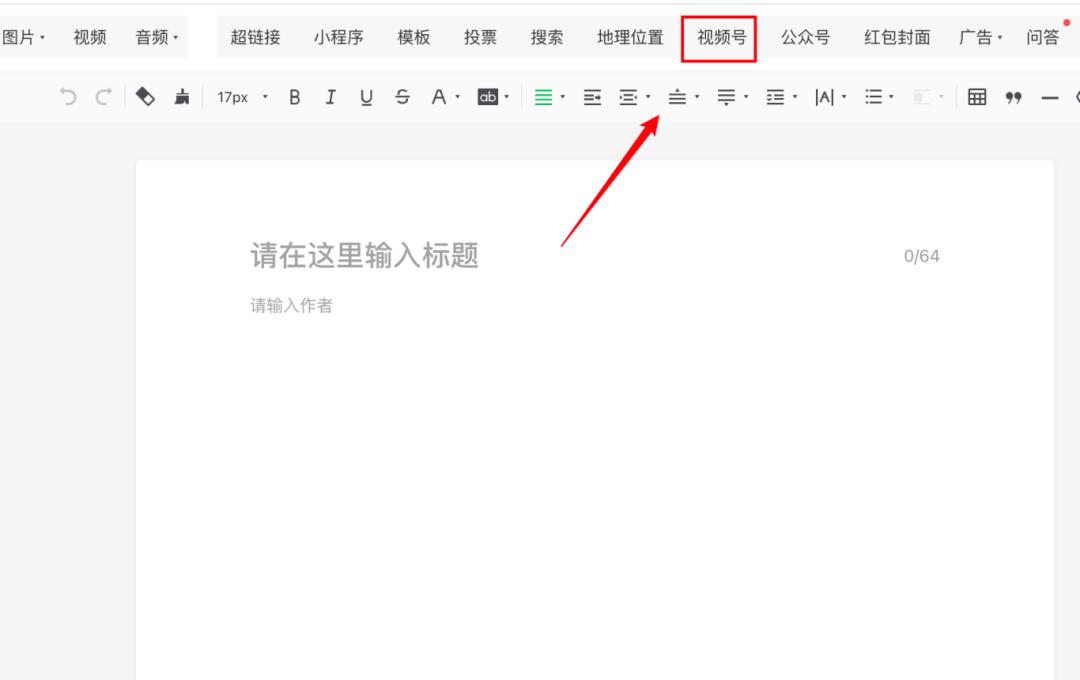Screen dimensions: 1080x680
Task: Activate the format painter brush
Action: click(x=181, y=97)
